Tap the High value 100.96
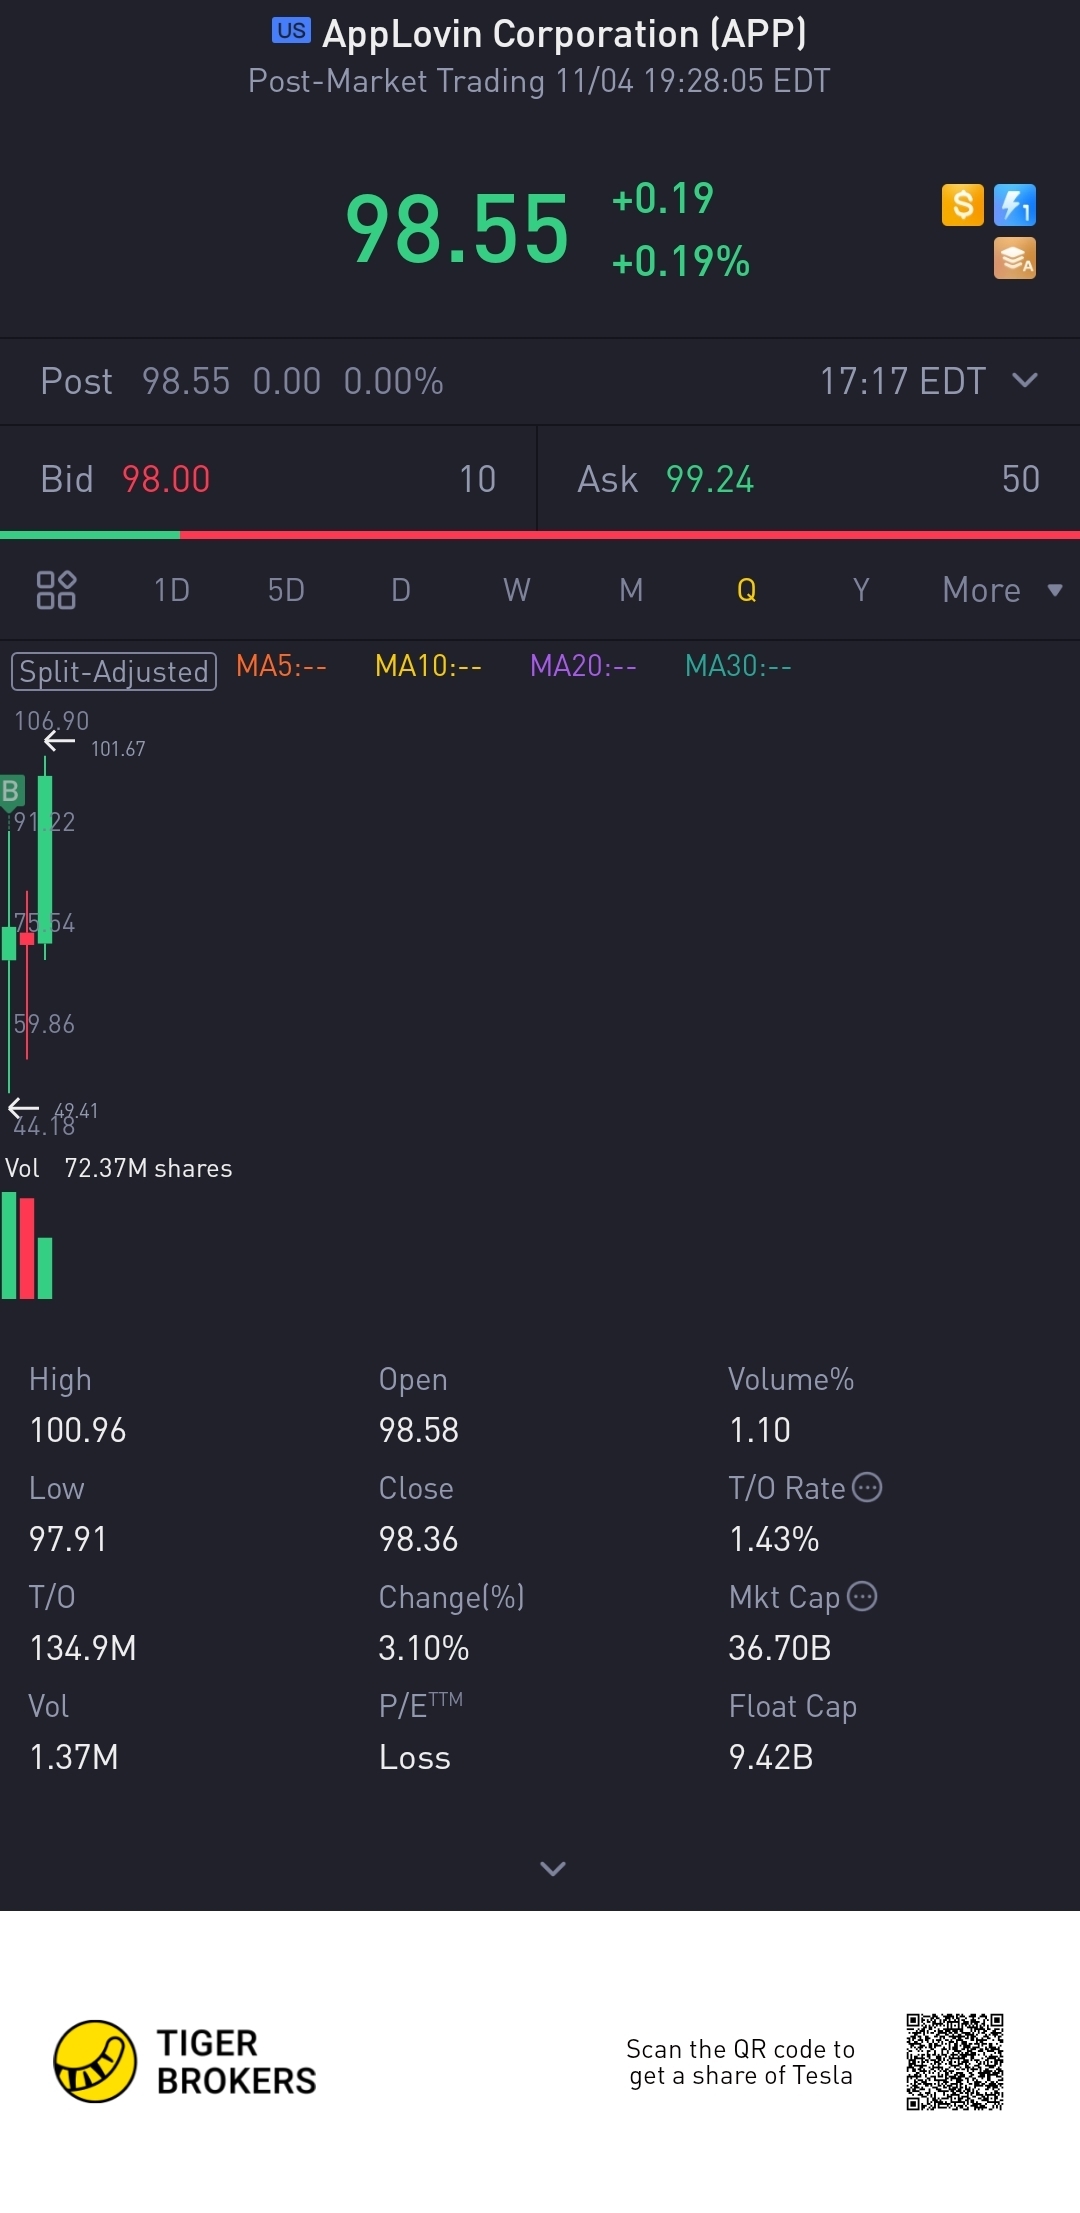1080x2213 pixels. pos(78,1430)
